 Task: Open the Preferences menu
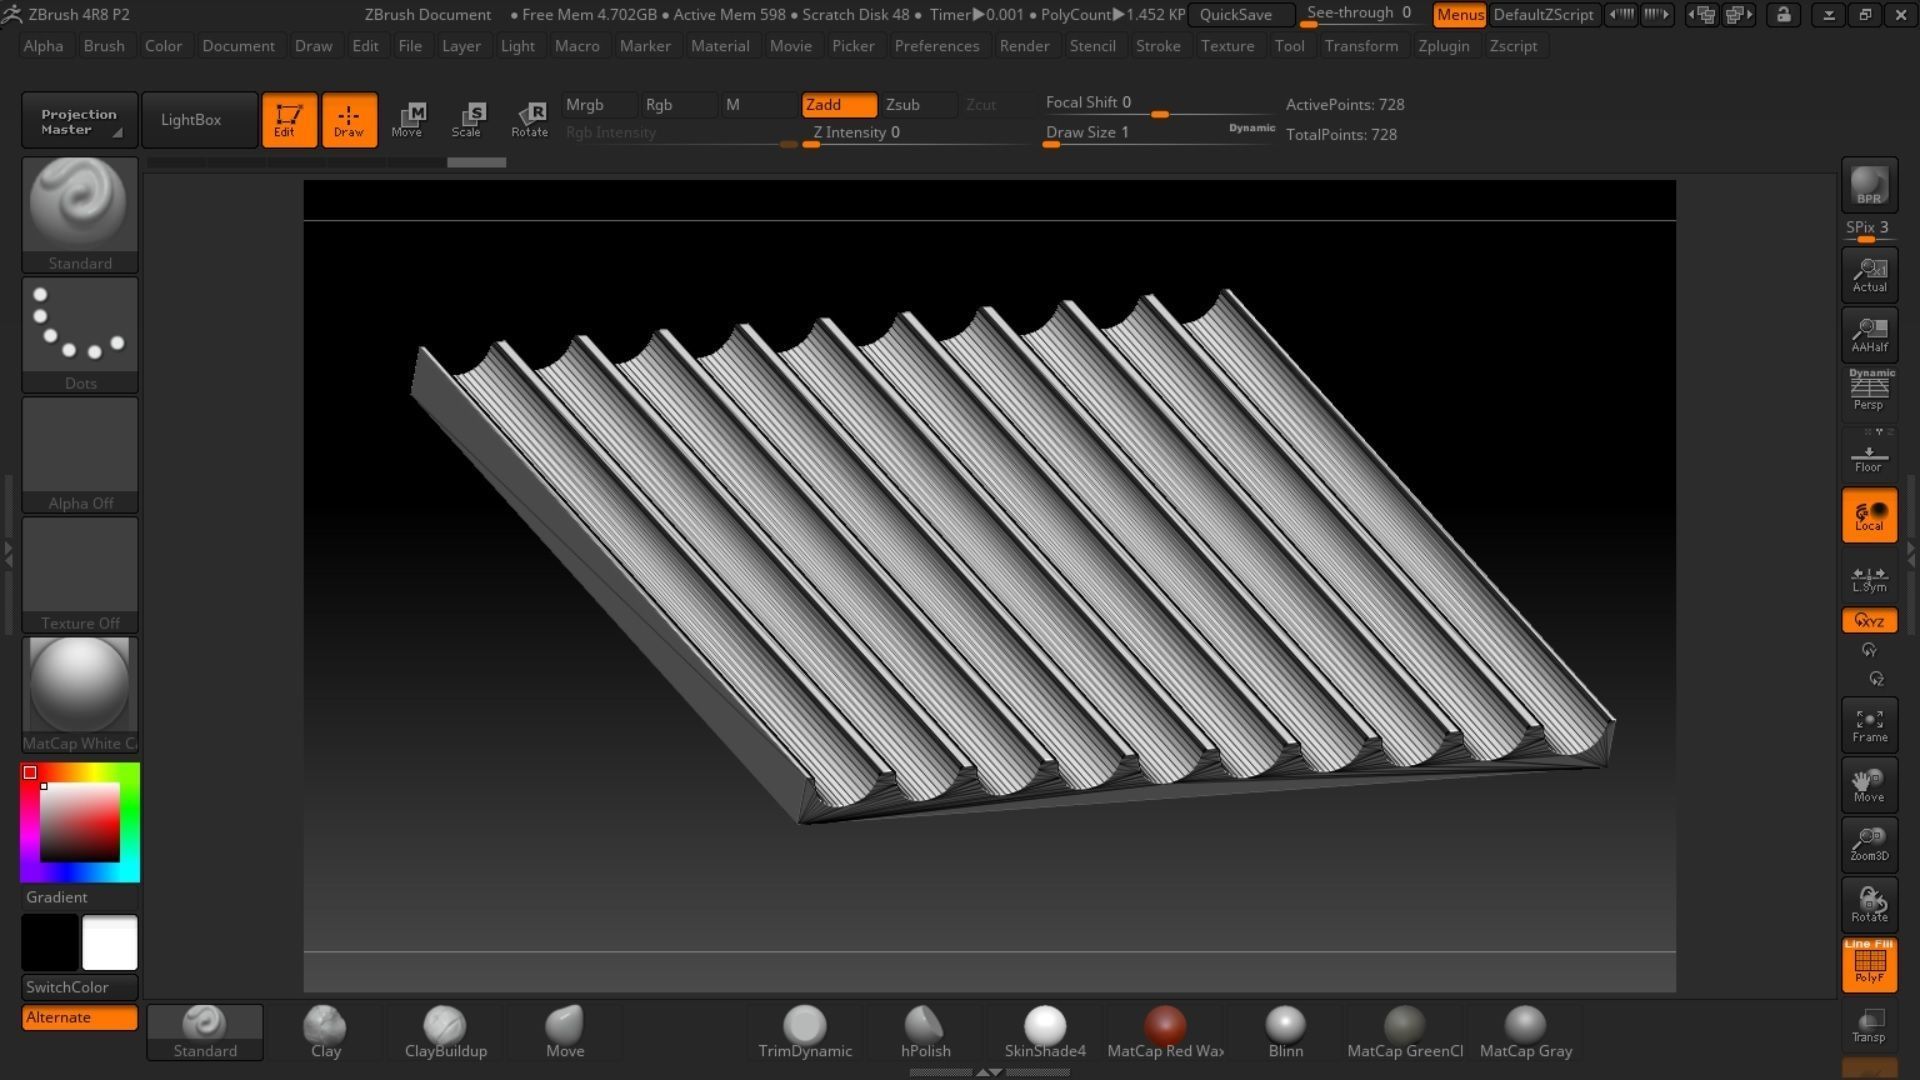937,46
